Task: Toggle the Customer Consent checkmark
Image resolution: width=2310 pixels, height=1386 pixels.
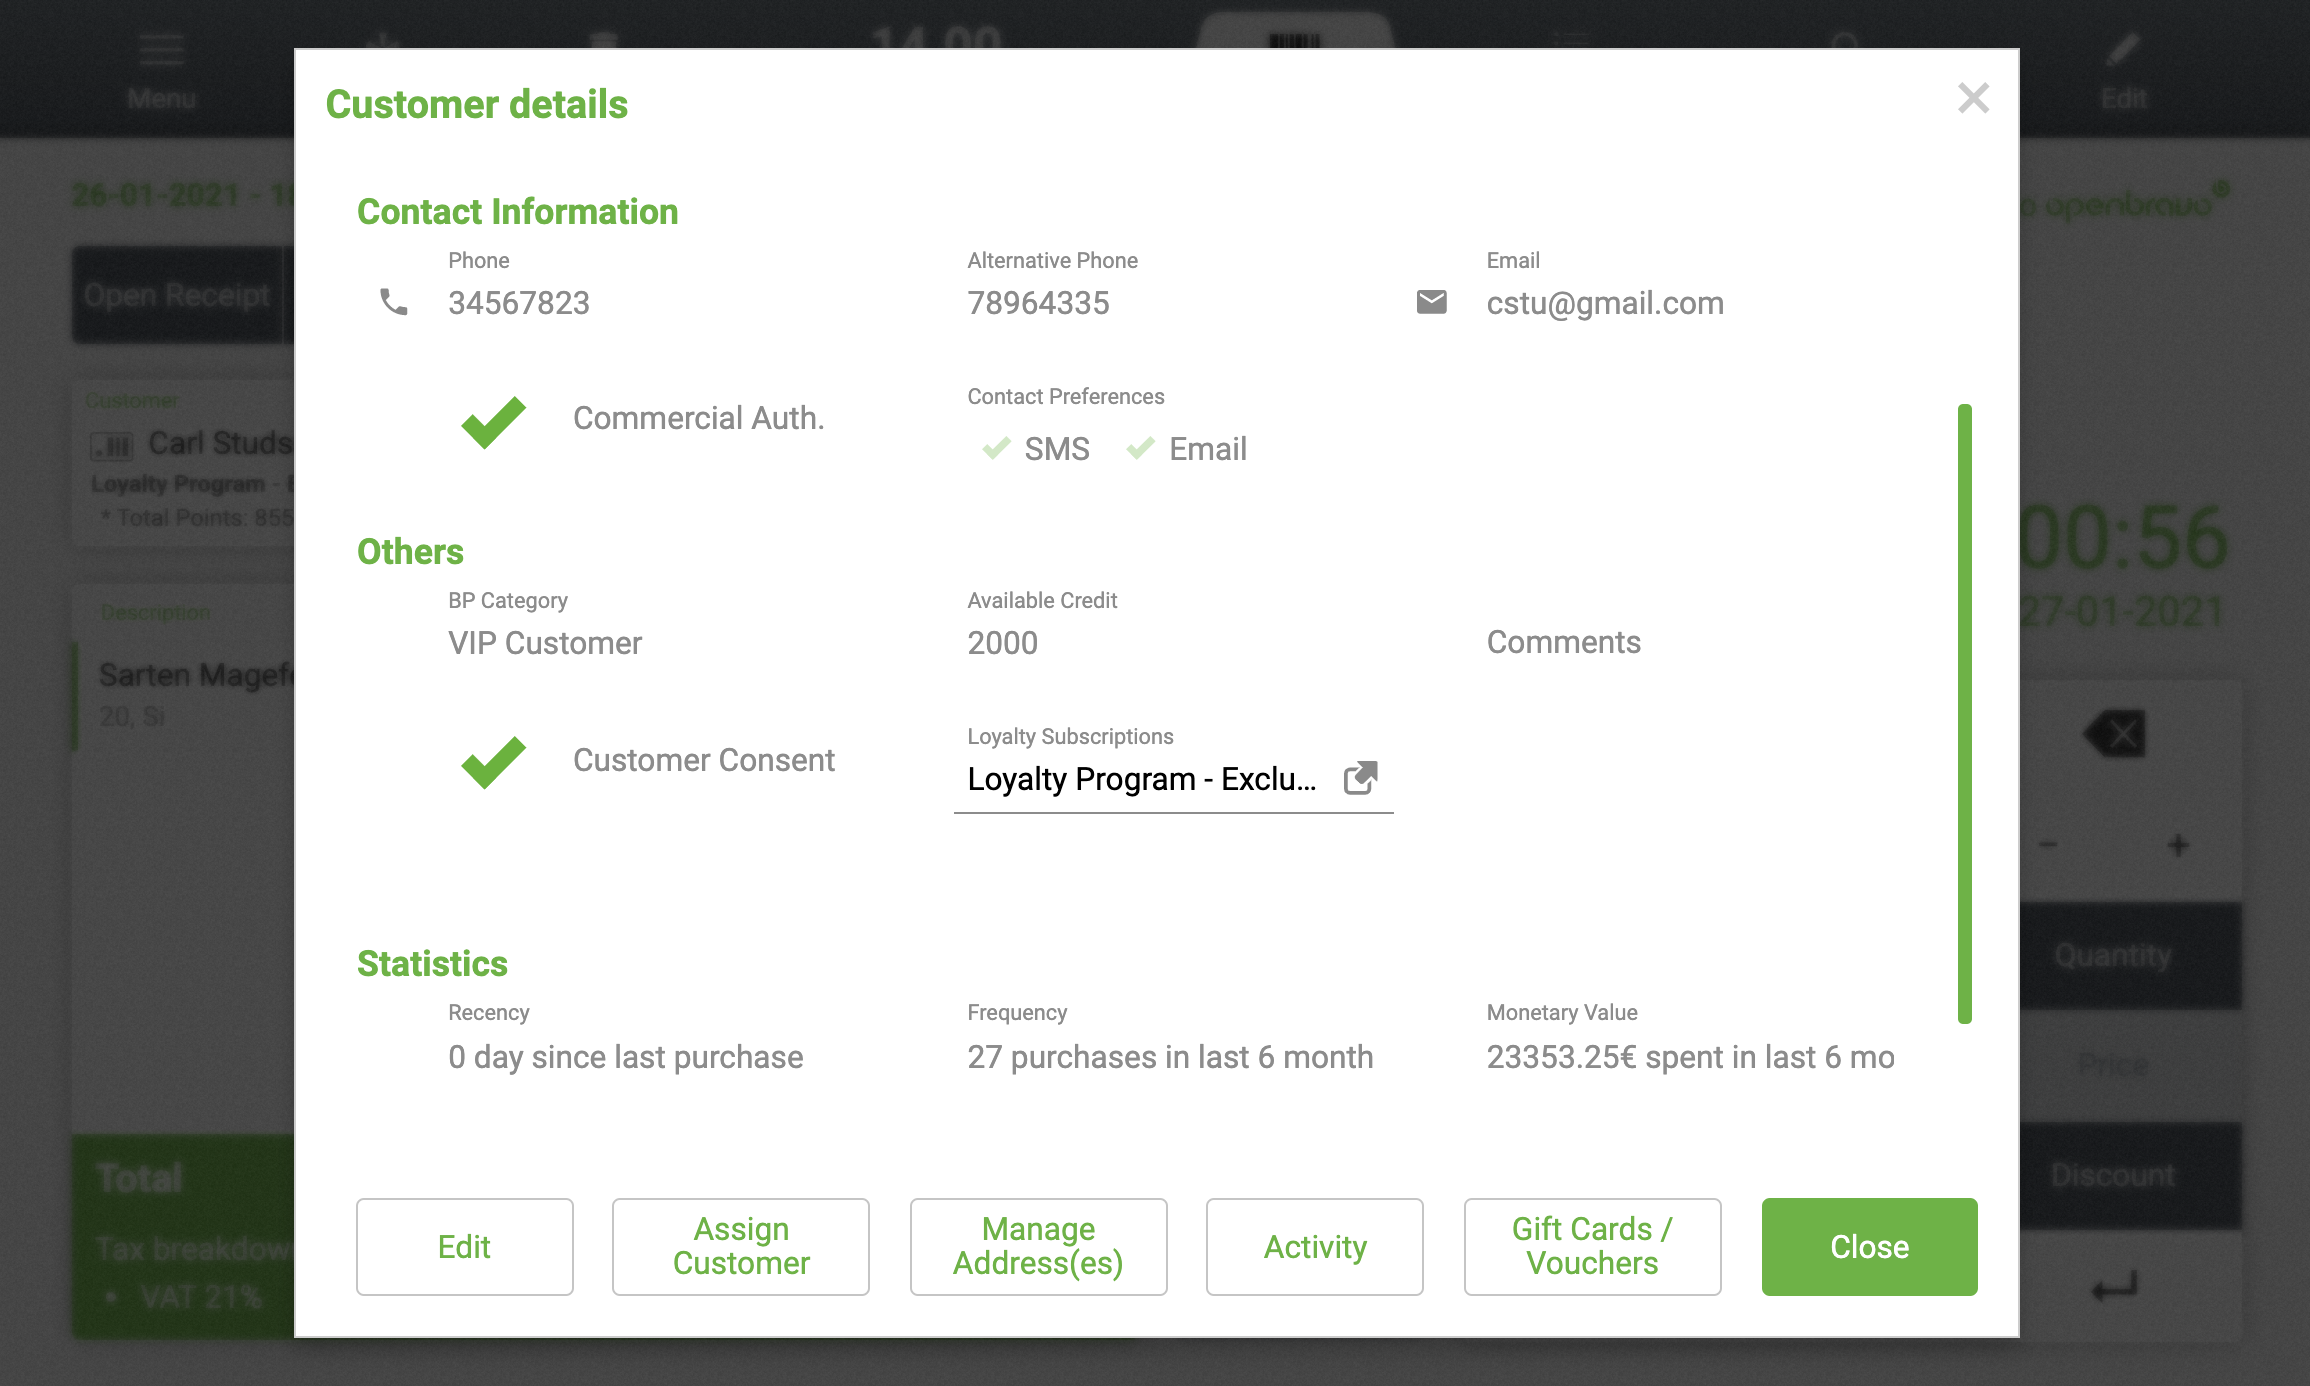Action: pos(494,761)
